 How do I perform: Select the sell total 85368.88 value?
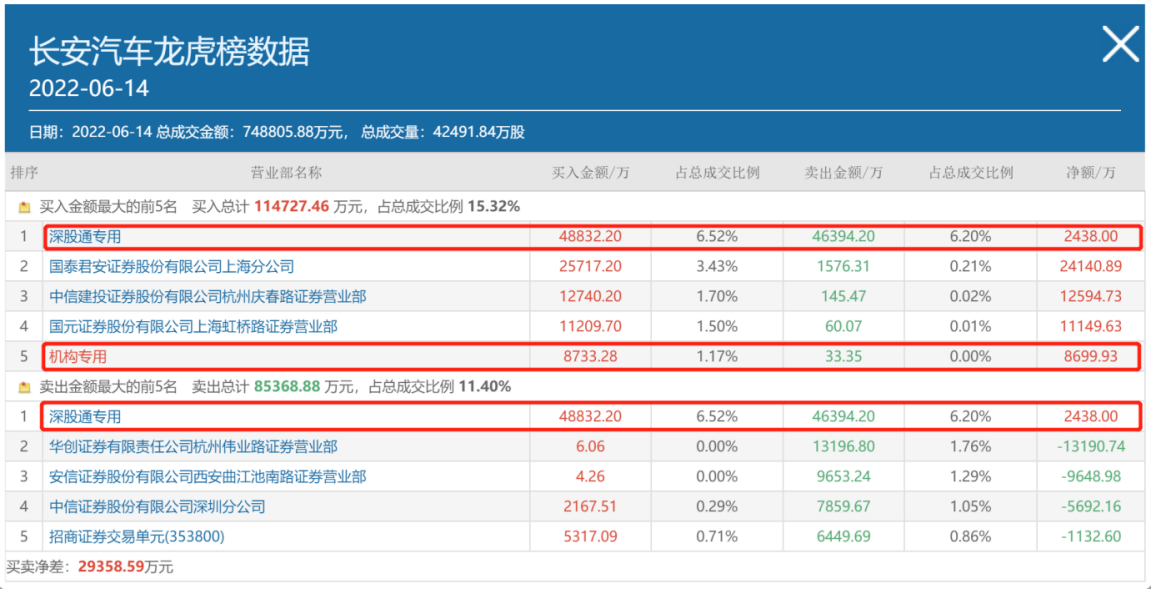288,386
